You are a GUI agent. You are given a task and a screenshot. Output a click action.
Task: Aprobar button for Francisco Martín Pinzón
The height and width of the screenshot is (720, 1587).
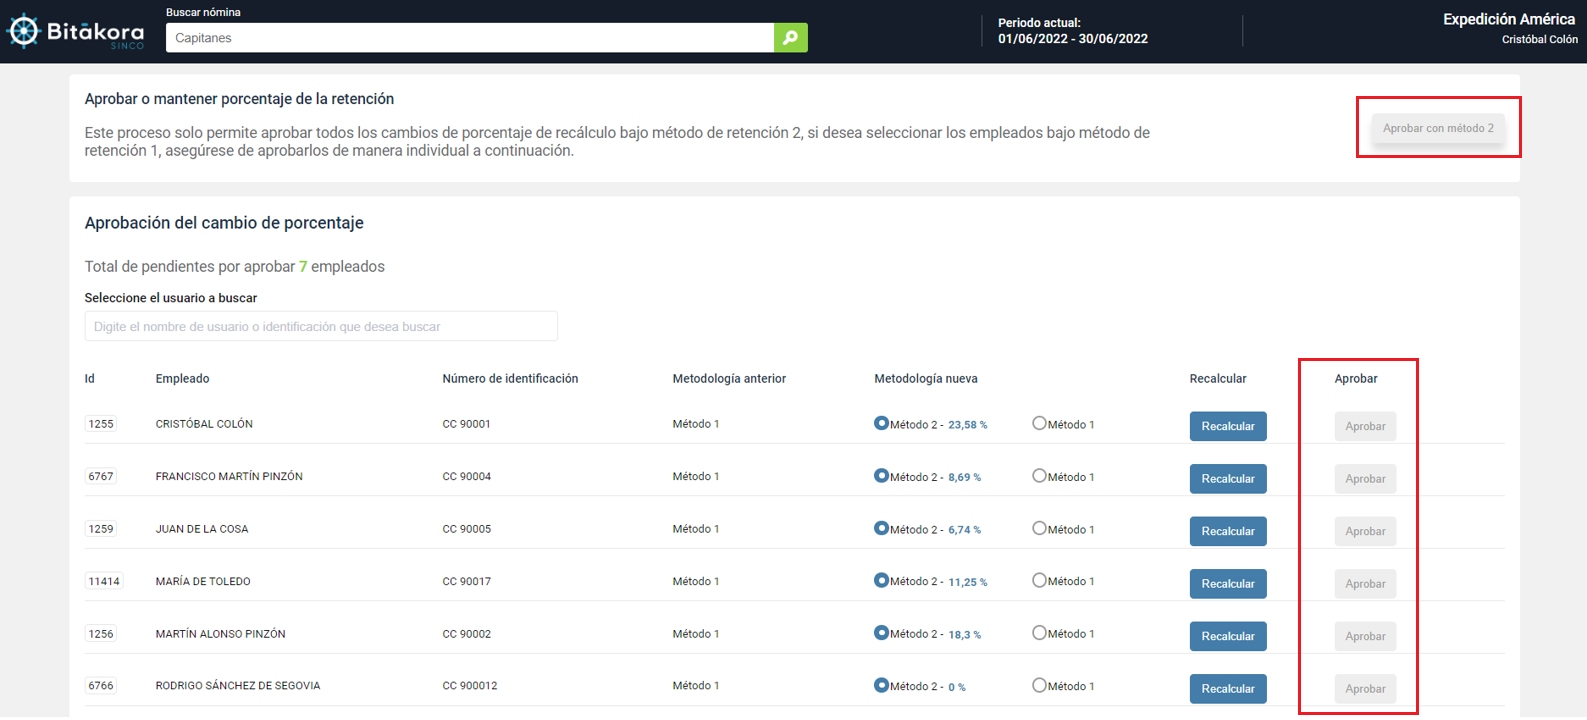pyautogui.click(x=1365, y=479)
